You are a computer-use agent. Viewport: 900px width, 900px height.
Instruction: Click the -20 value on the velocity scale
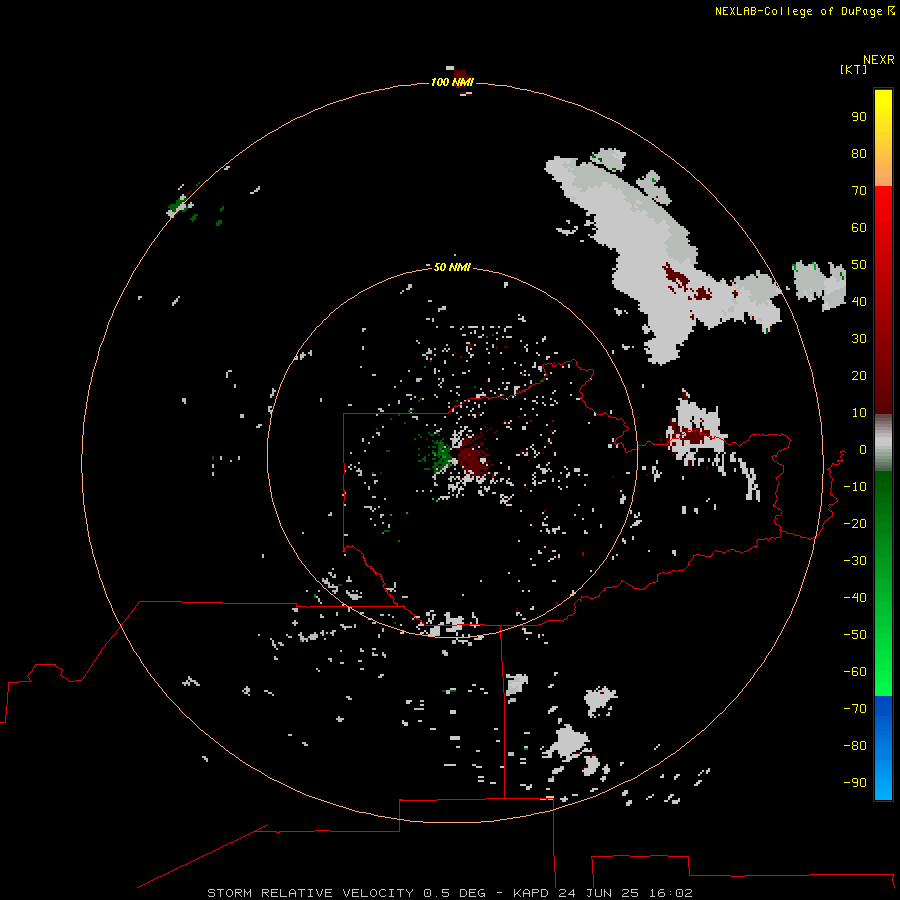855,523
